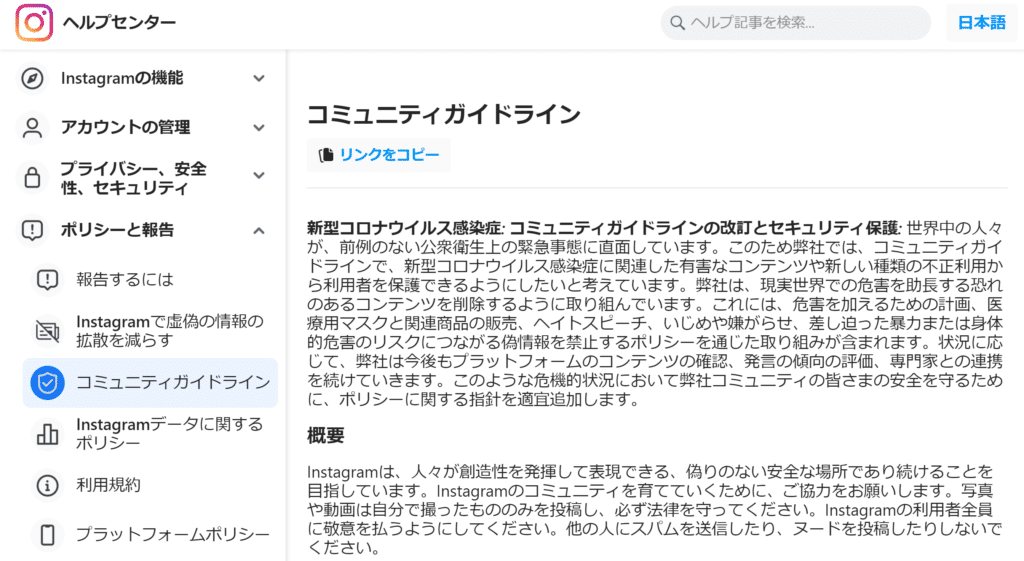Click the Instagram logo icon
1024x561 pixels.
[x=34, y=23]
